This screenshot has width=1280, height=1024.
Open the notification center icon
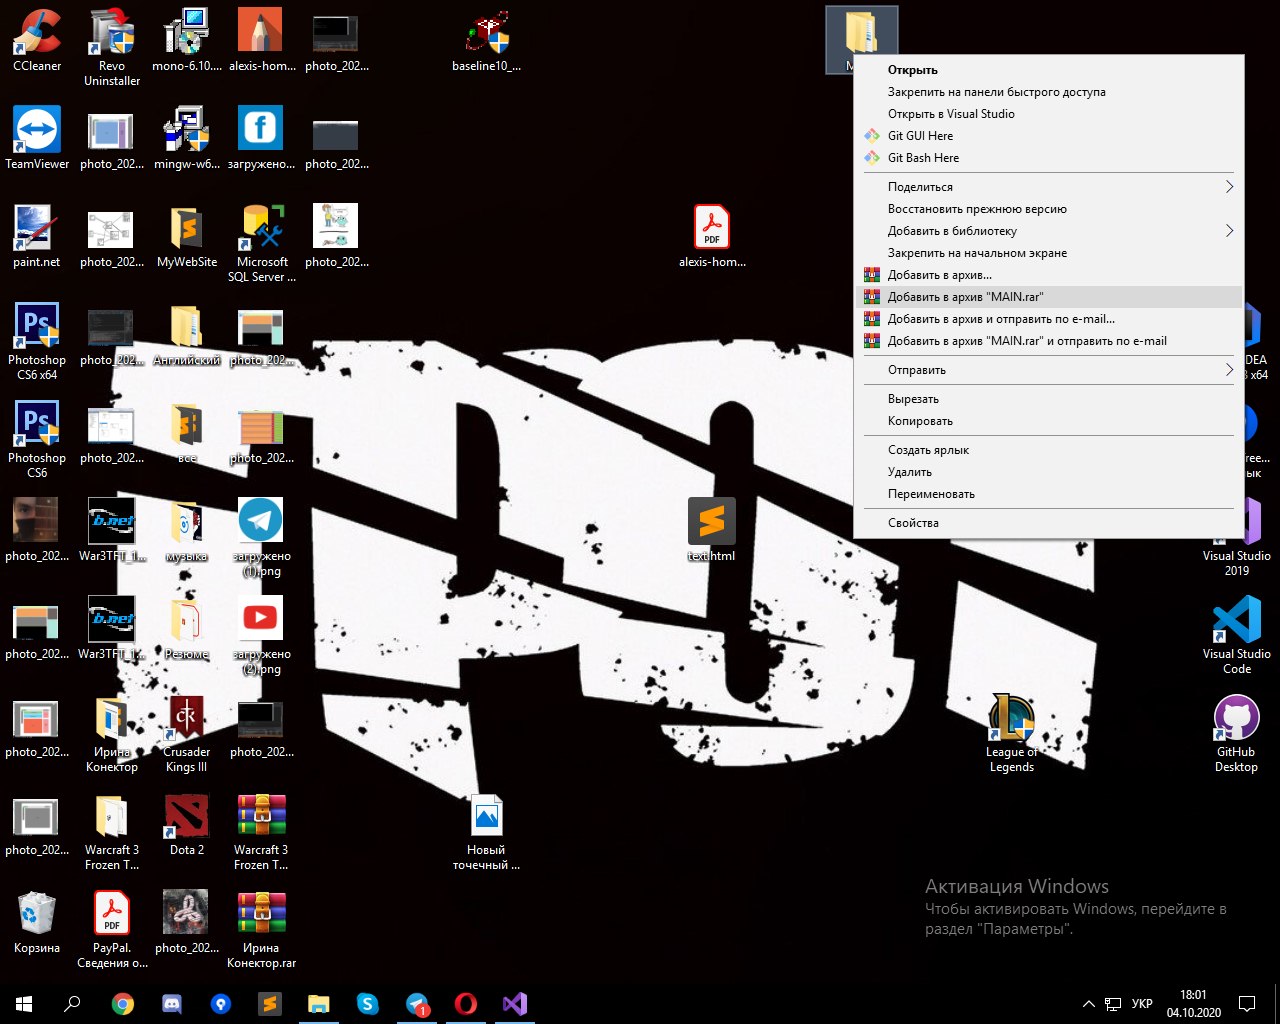click(1247, 1004)
